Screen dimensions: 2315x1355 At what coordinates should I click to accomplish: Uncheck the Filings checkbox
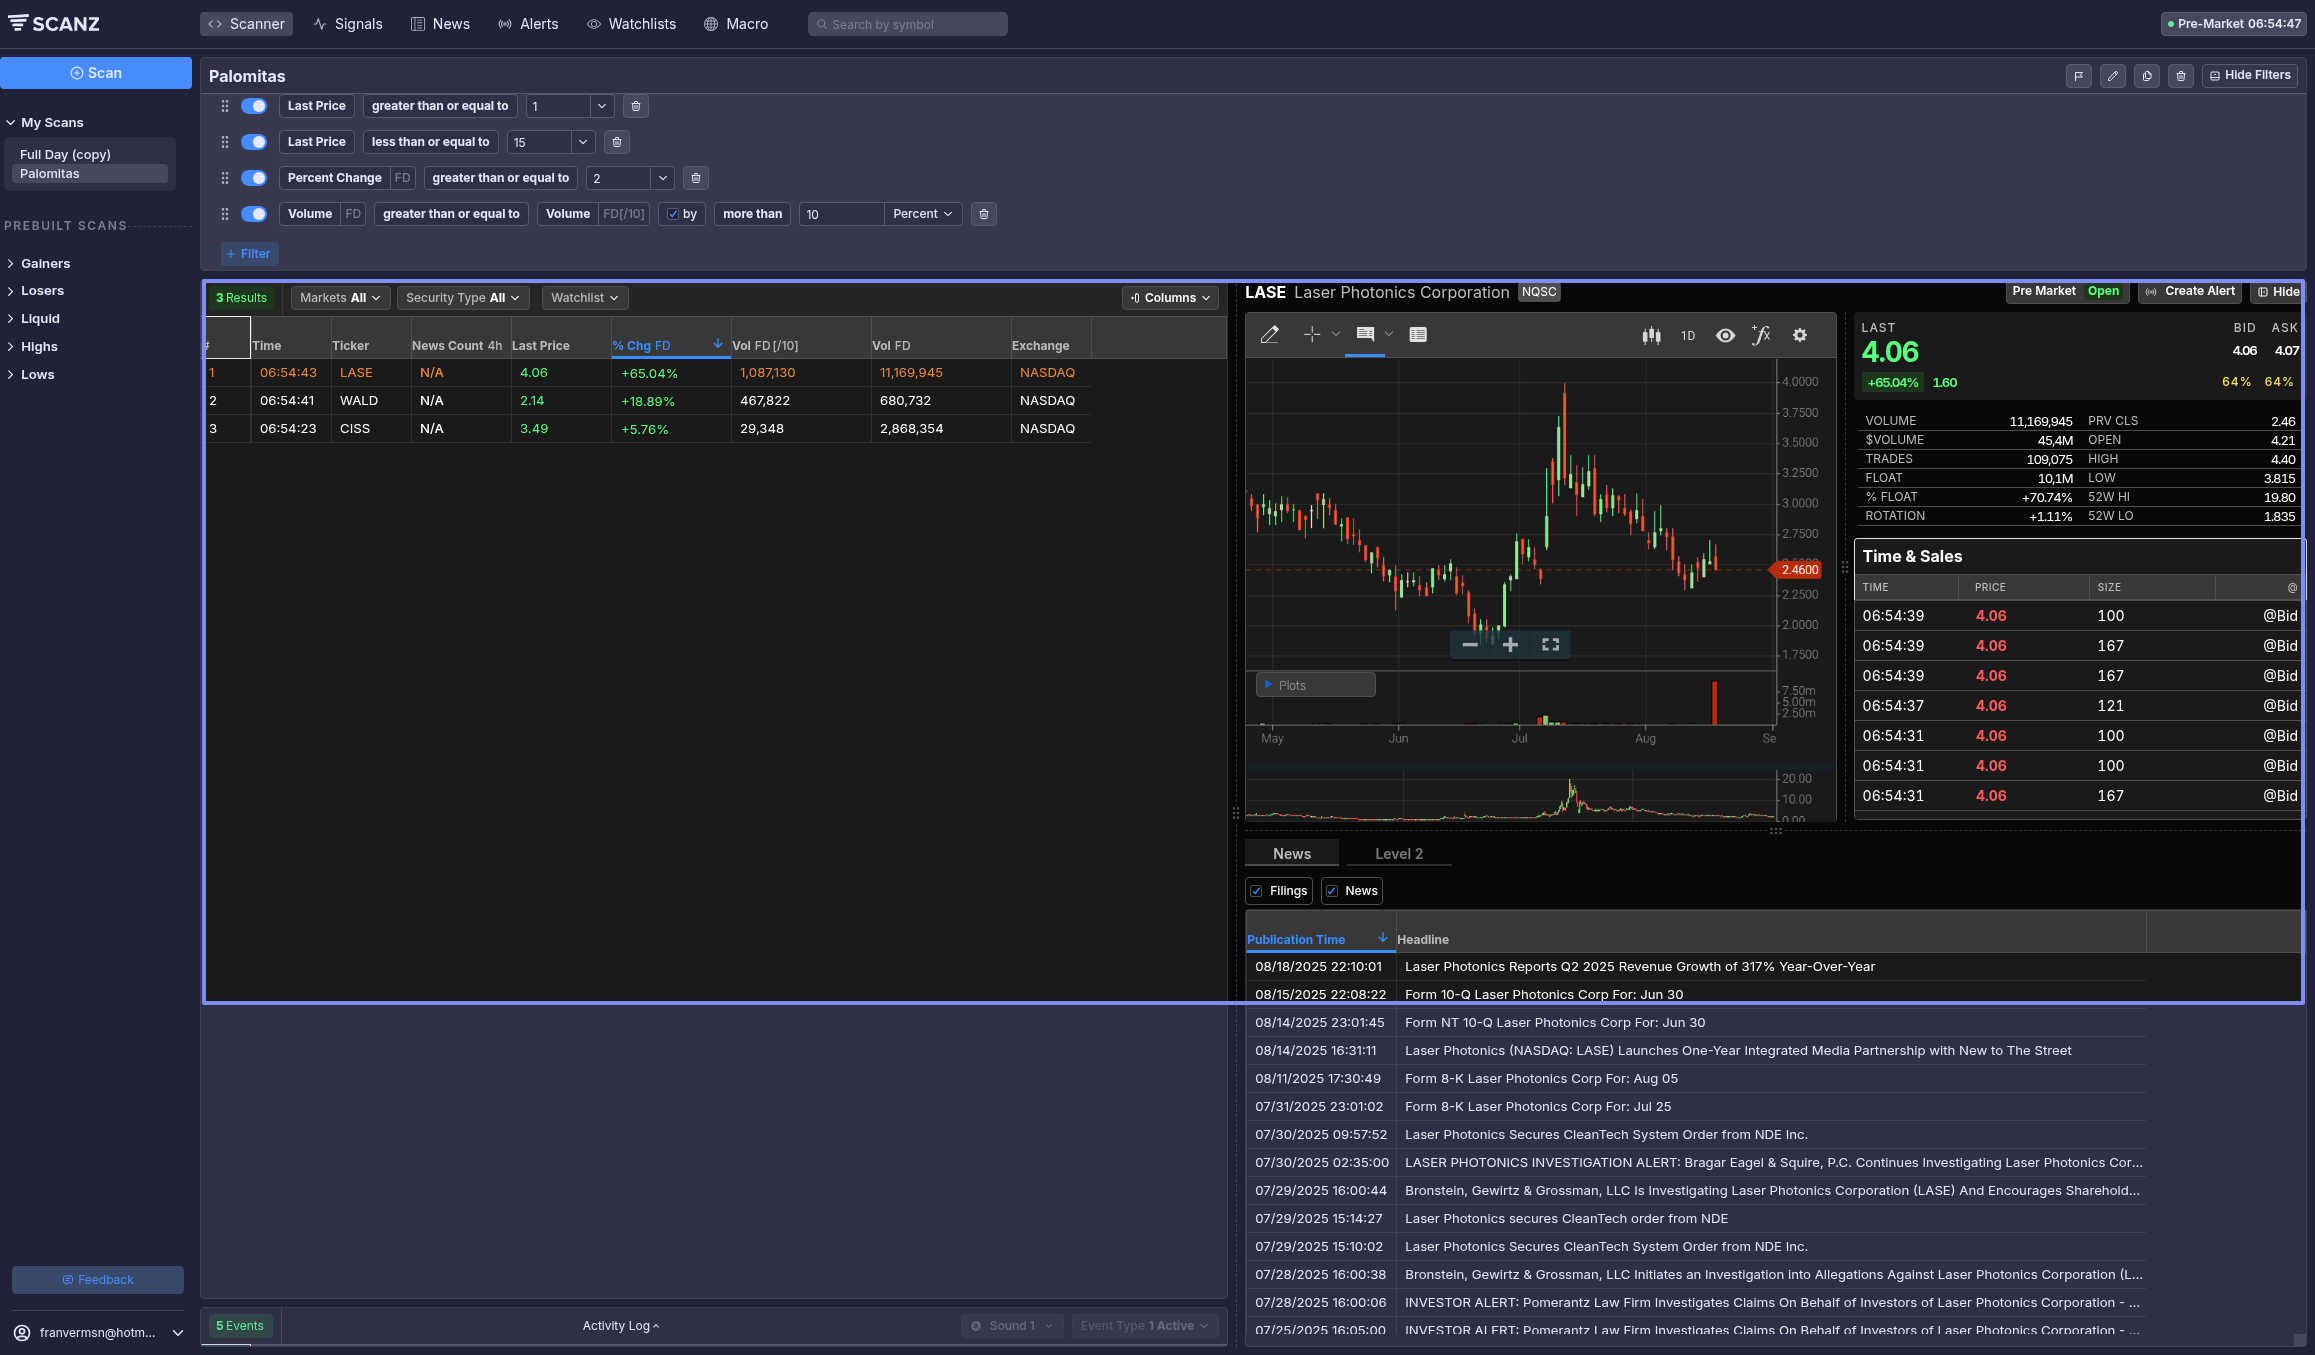(1256, 891)
